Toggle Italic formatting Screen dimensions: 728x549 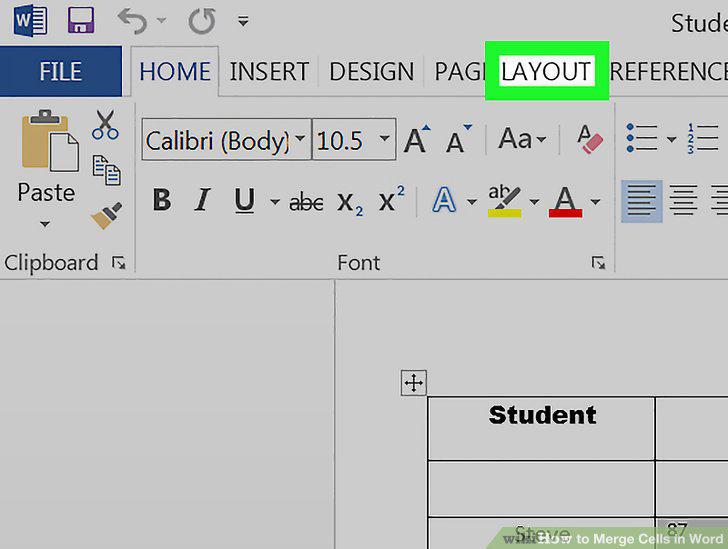202,200
